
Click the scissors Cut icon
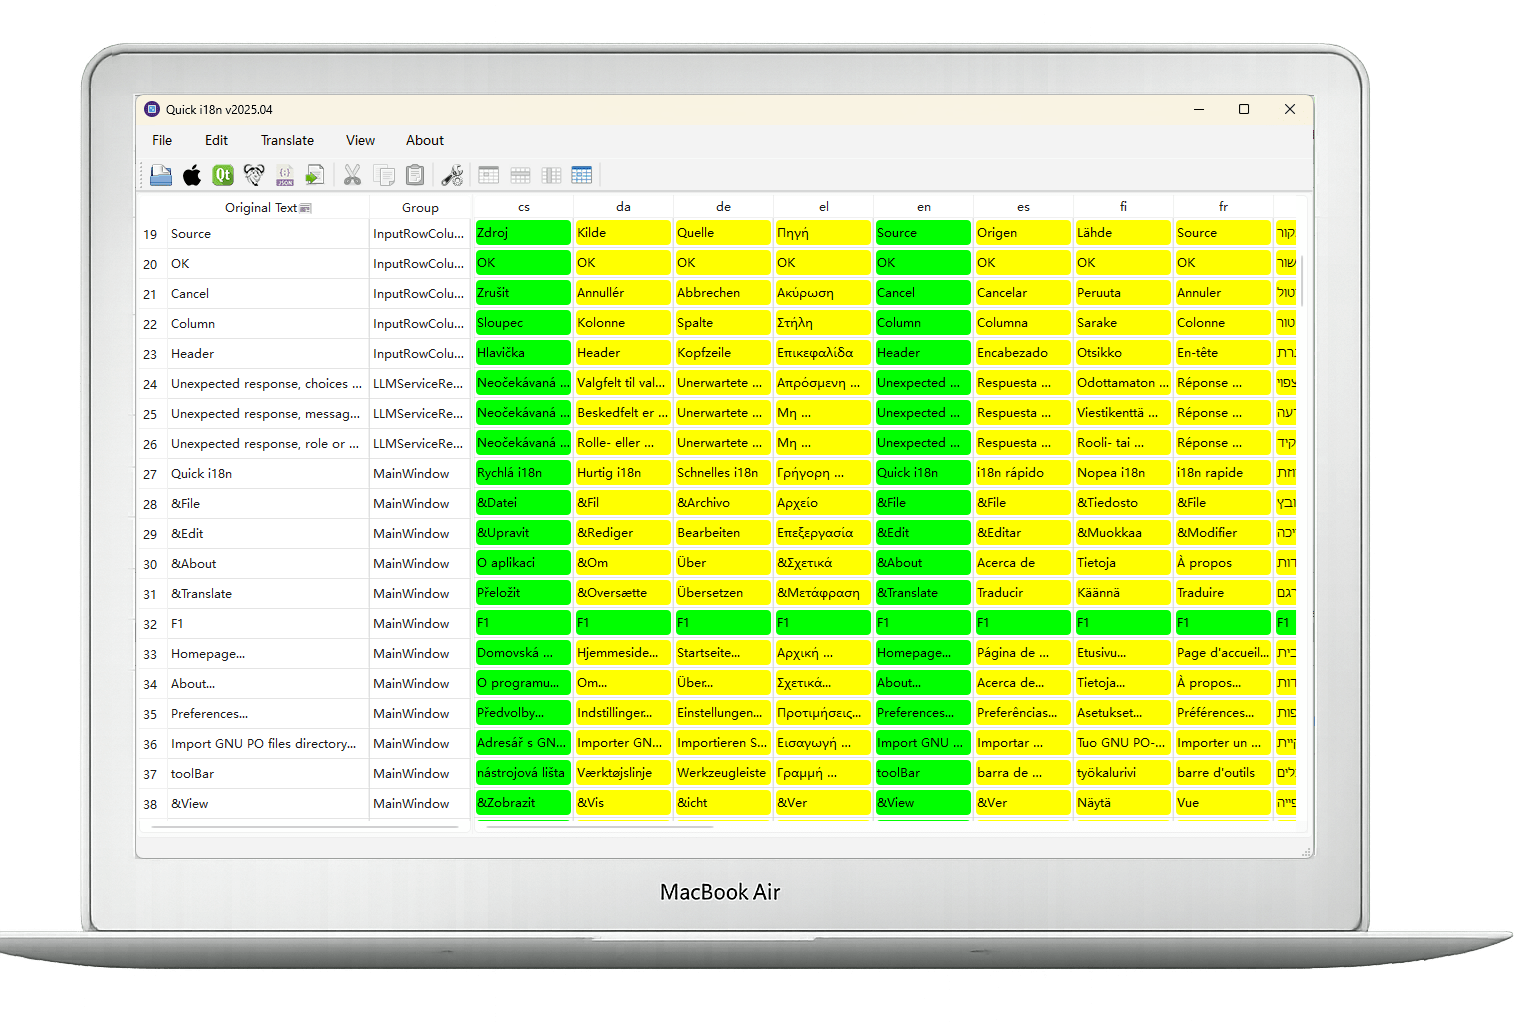pyautogui.click(x=352, y=175)
